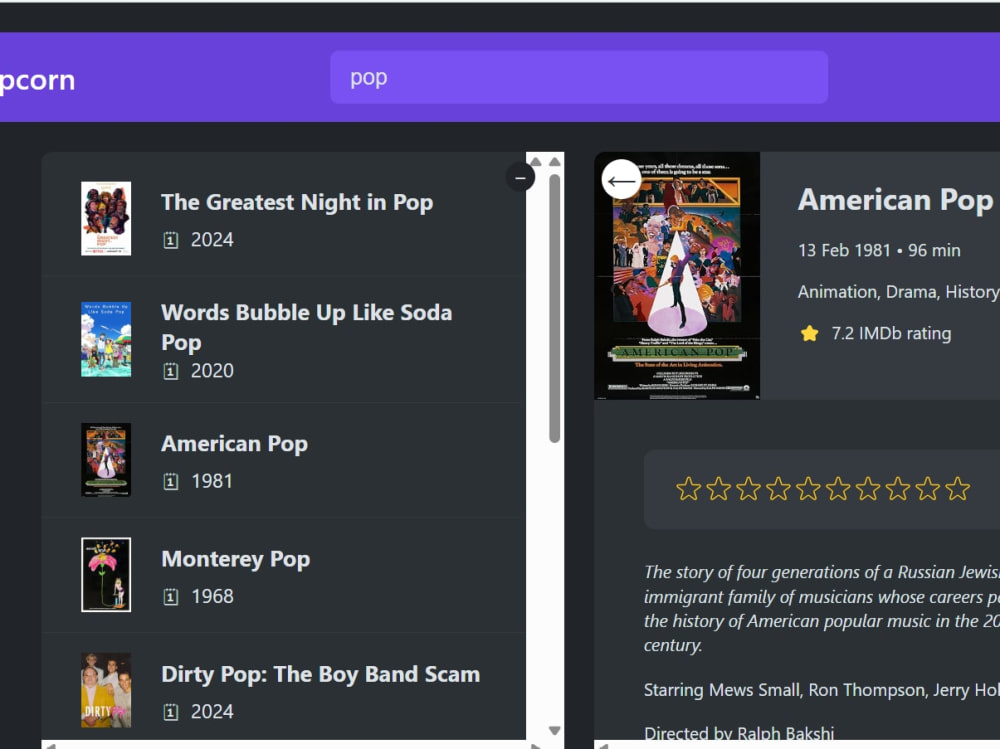1000x749 pixels.
Task: Click the list's vertical scrollbar thumb
Action: click(554, 308)
